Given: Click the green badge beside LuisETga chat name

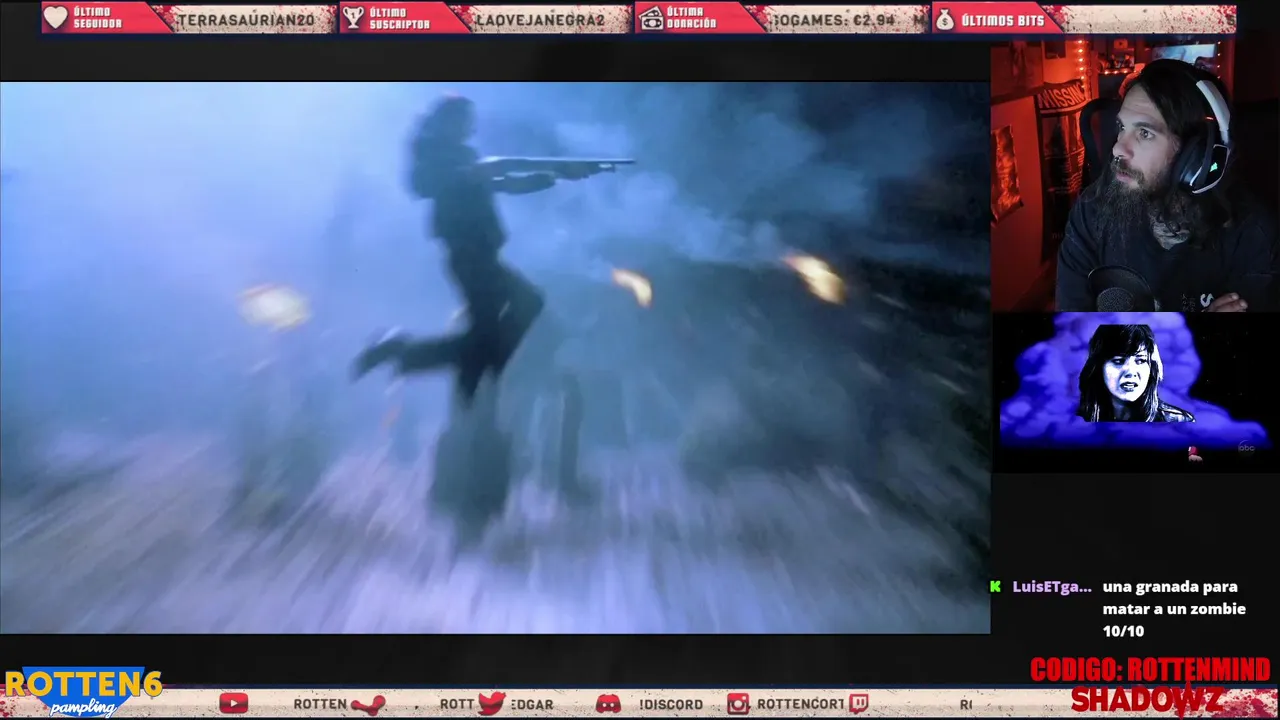Looking at the screenshot, I should tap(995, 587).
